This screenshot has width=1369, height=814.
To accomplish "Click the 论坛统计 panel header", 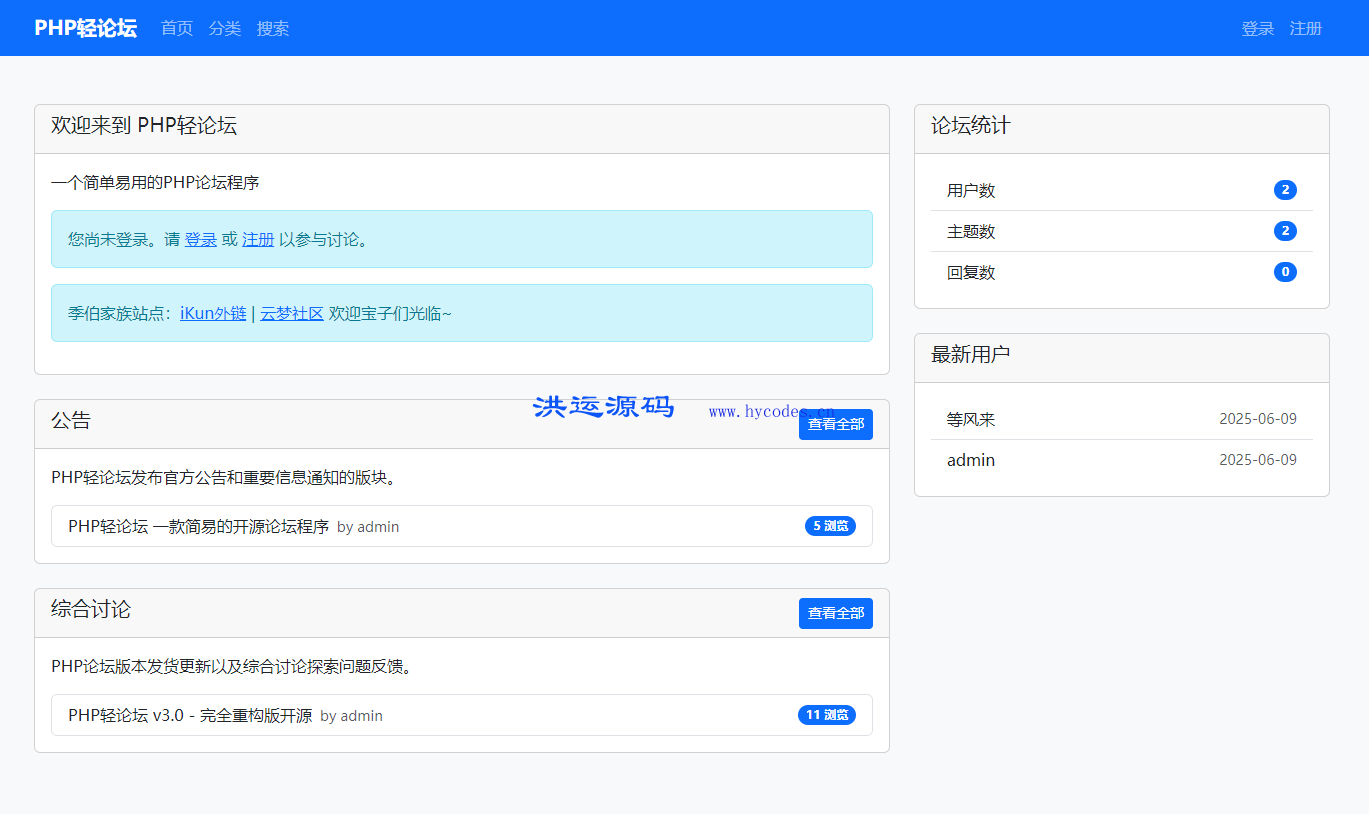I will tap(1122, 129).
